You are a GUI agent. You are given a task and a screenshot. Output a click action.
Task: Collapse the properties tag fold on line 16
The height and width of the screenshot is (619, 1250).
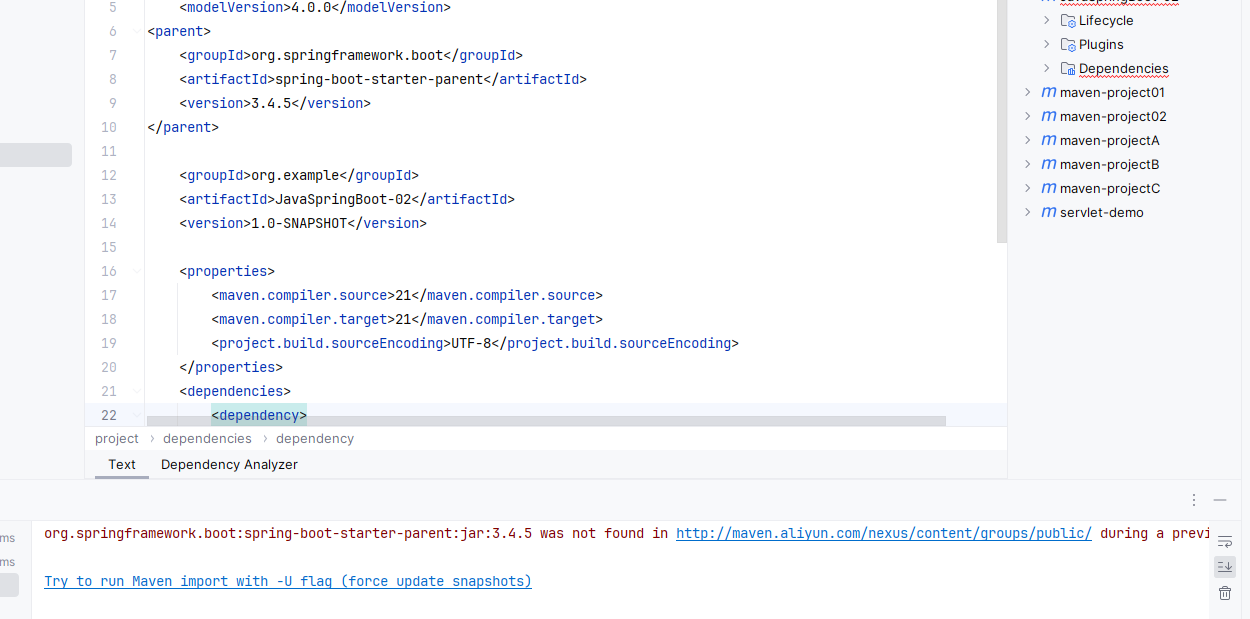[136, 271]
